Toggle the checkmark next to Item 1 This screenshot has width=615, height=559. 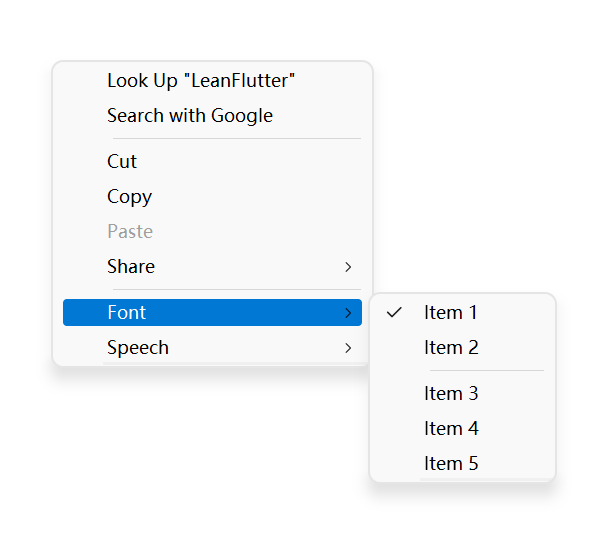click(x=394, y=313)
